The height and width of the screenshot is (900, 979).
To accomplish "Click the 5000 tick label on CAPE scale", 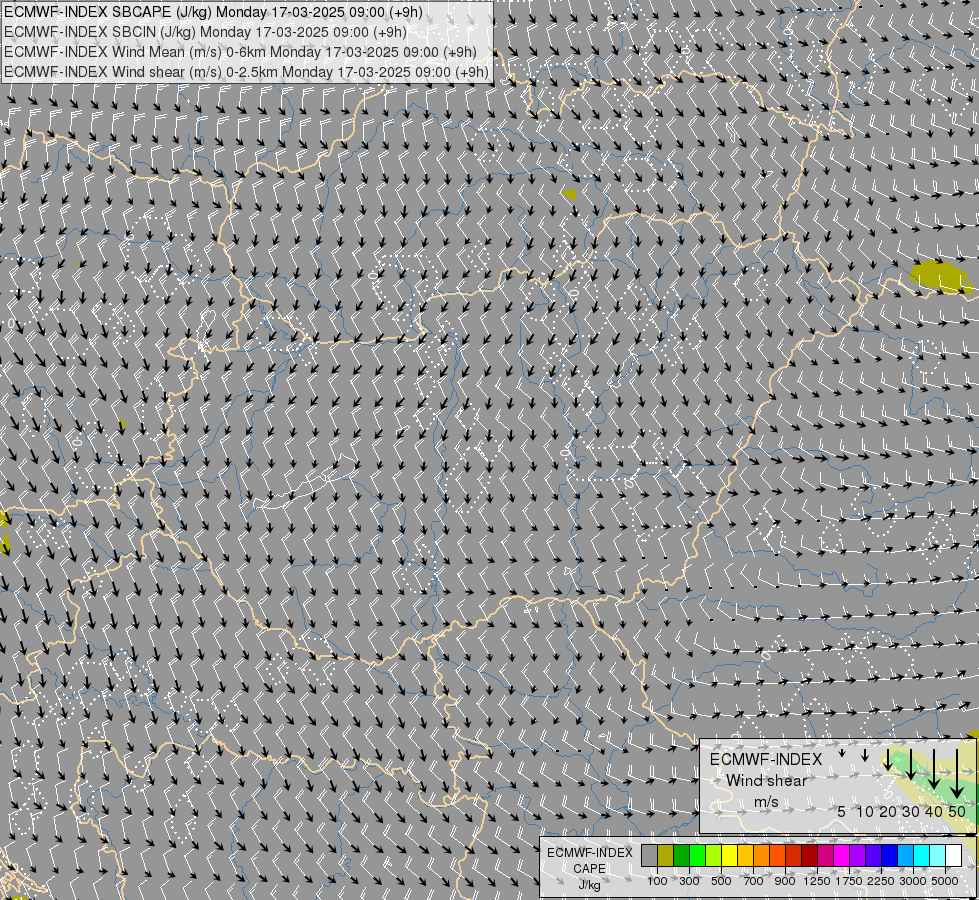I will click(945, 881).
